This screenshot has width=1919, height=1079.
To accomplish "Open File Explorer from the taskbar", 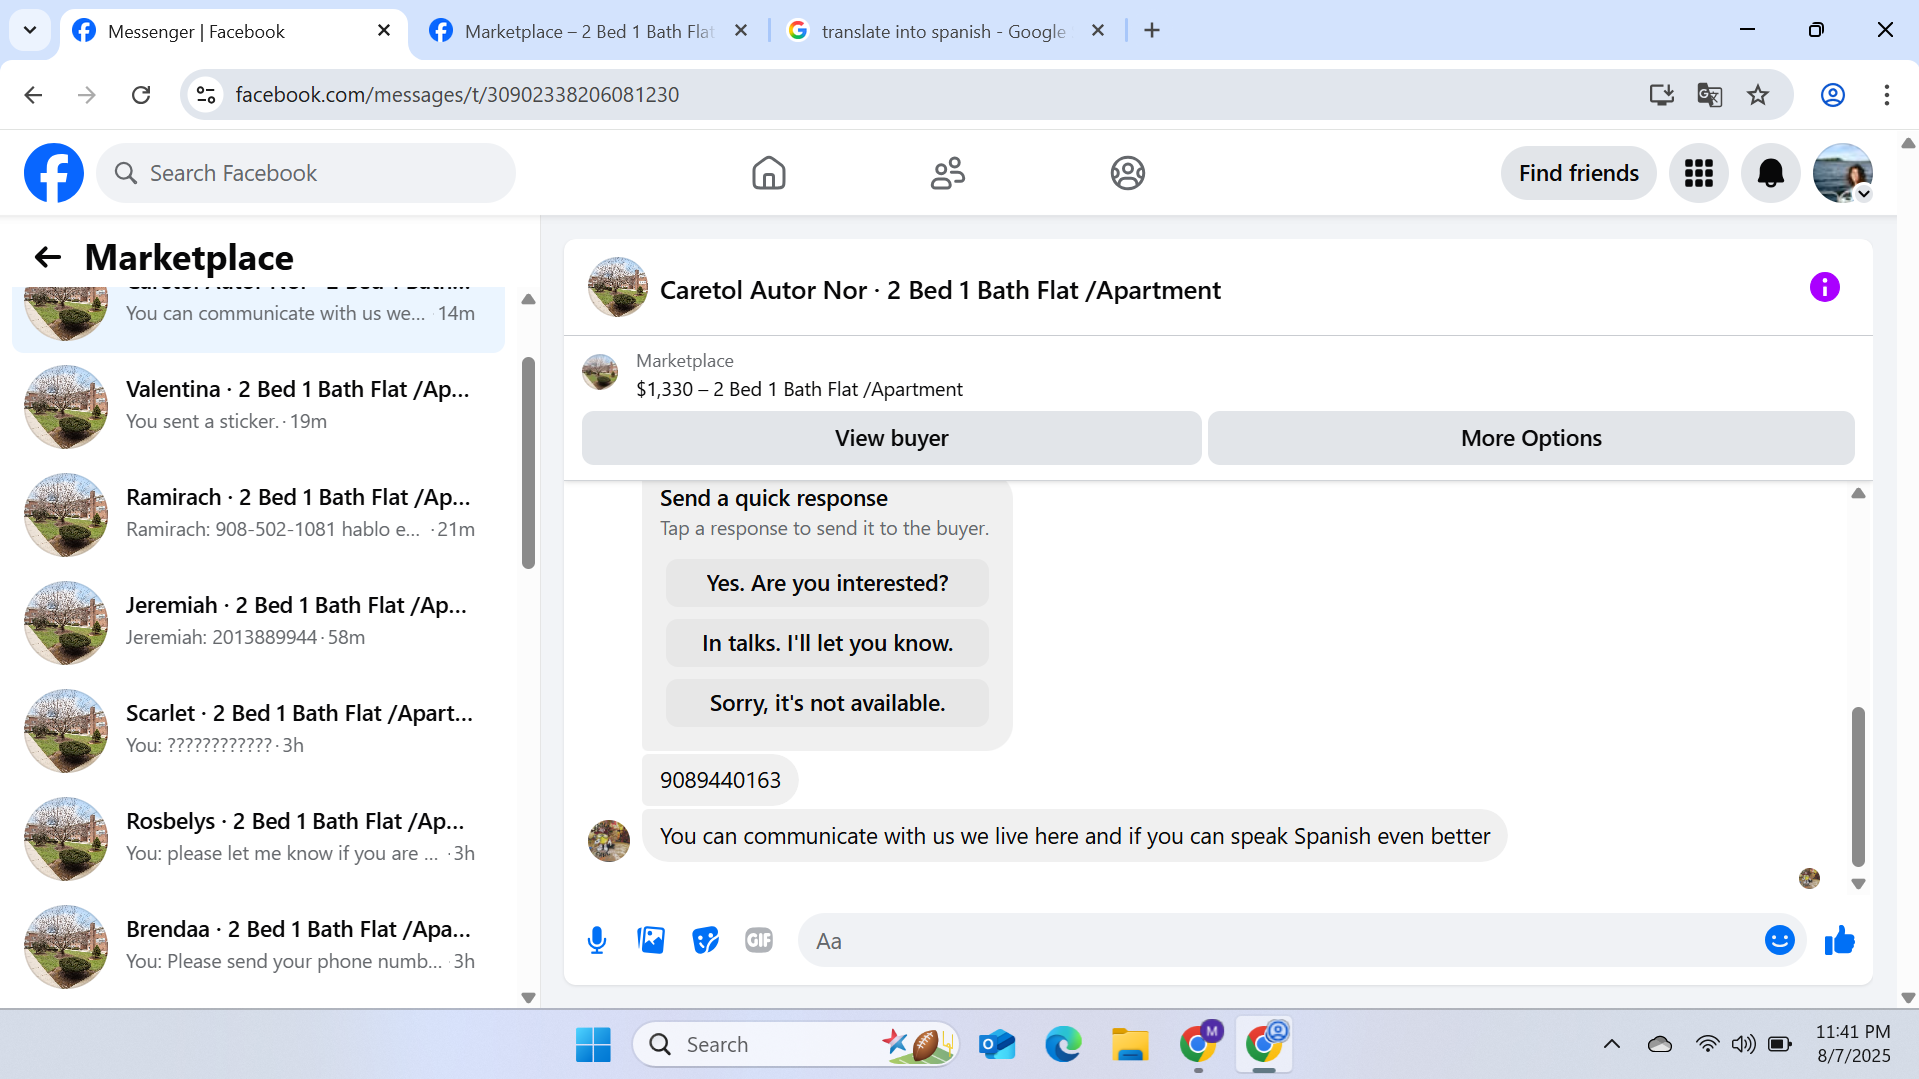I will 1130,1044.
